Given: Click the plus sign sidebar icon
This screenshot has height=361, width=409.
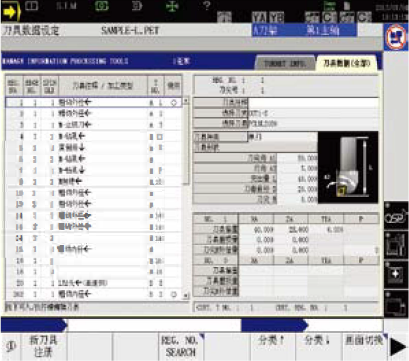Looking at the screenshot, I should (x=395, y=274).
